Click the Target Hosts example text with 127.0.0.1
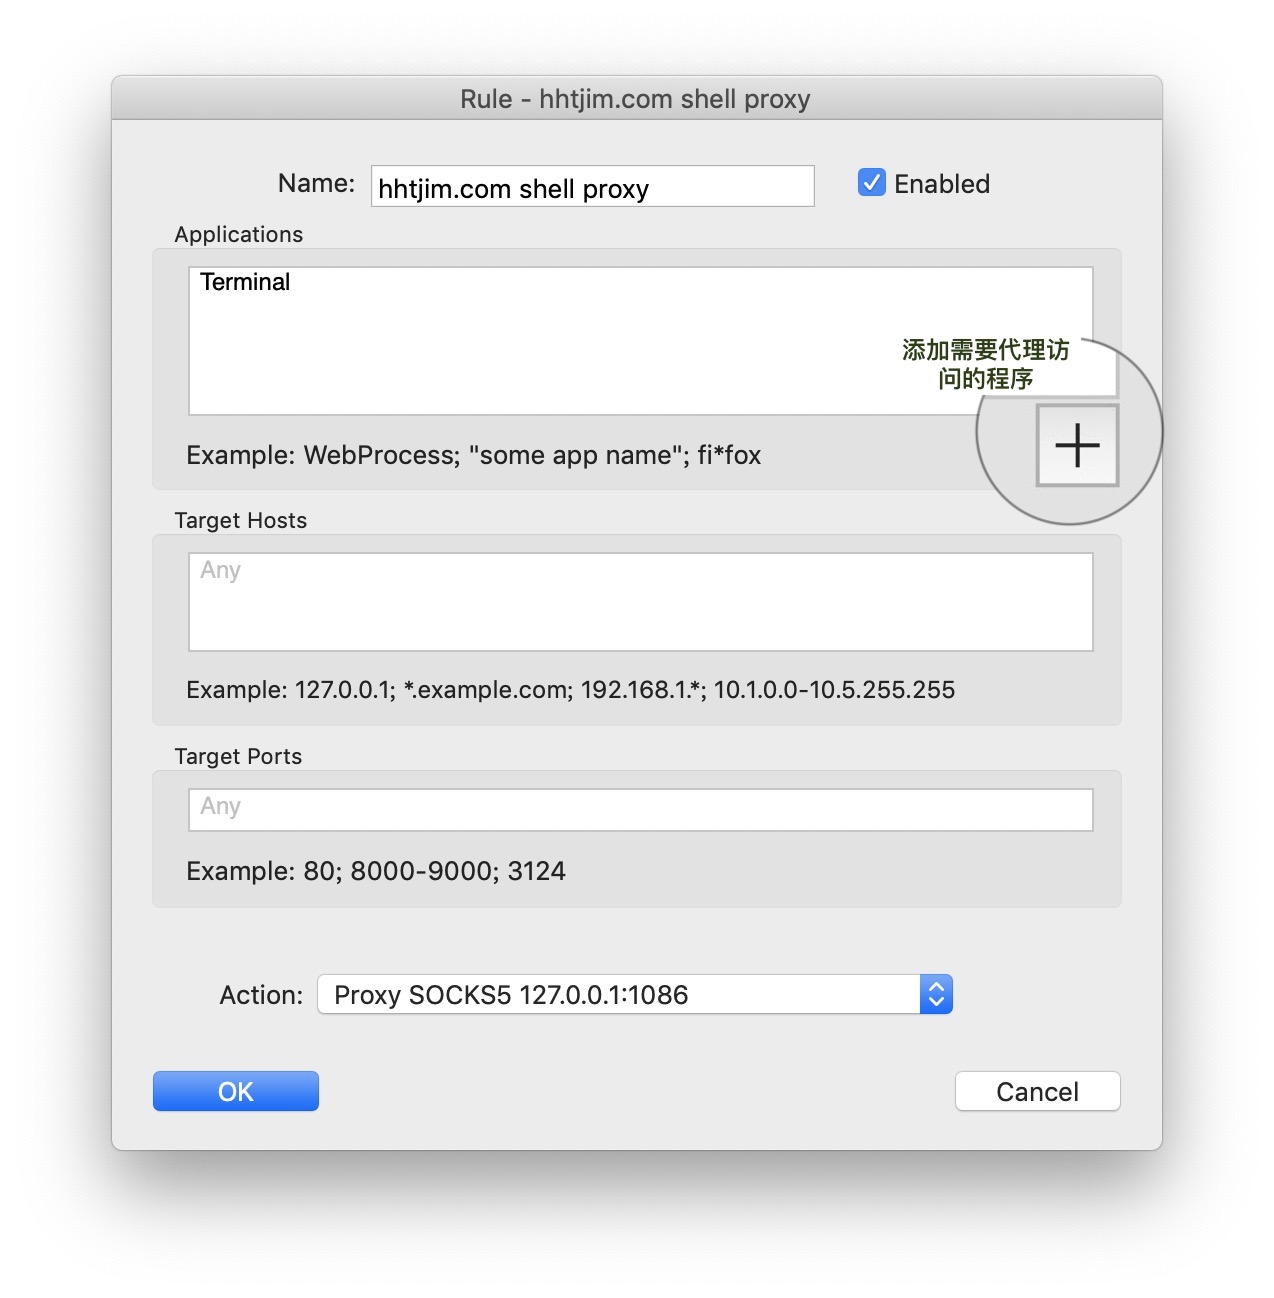Viewport: 1274px width, 1298px height. pyautogui.click(x=570, y=690)
